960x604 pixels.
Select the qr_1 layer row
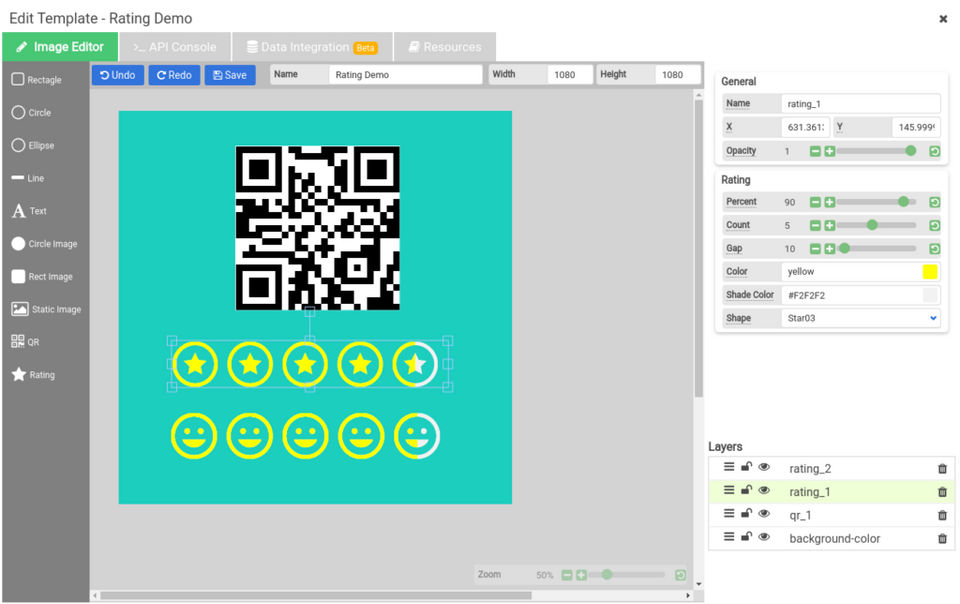click(831, 515)
